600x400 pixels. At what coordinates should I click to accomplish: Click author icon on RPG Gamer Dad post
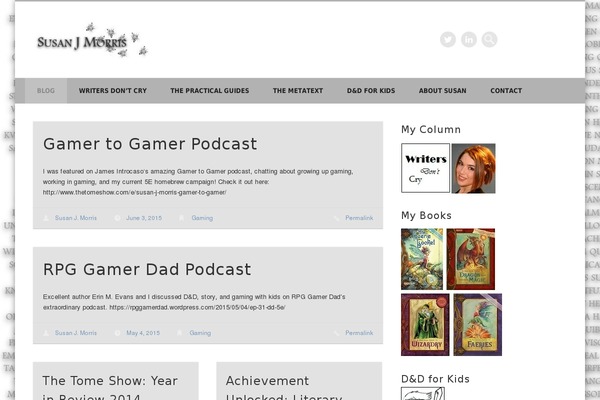point(46,333)
